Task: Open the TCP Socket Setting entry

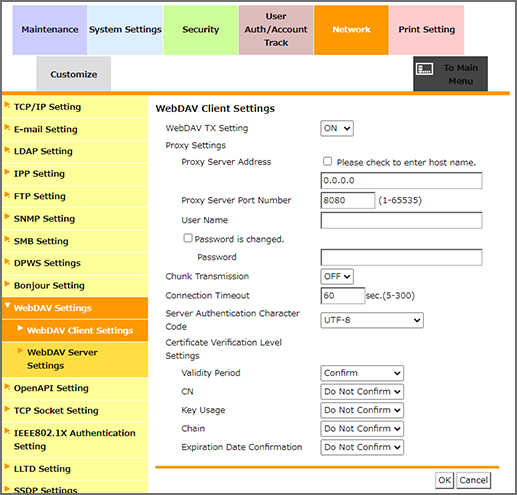Action: (75, 411)
